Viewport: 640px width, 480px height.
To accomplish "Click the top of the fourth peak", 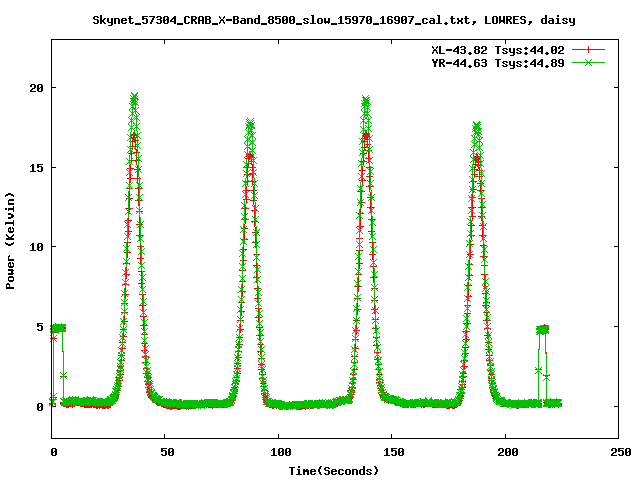I will (x=477, y=126).
